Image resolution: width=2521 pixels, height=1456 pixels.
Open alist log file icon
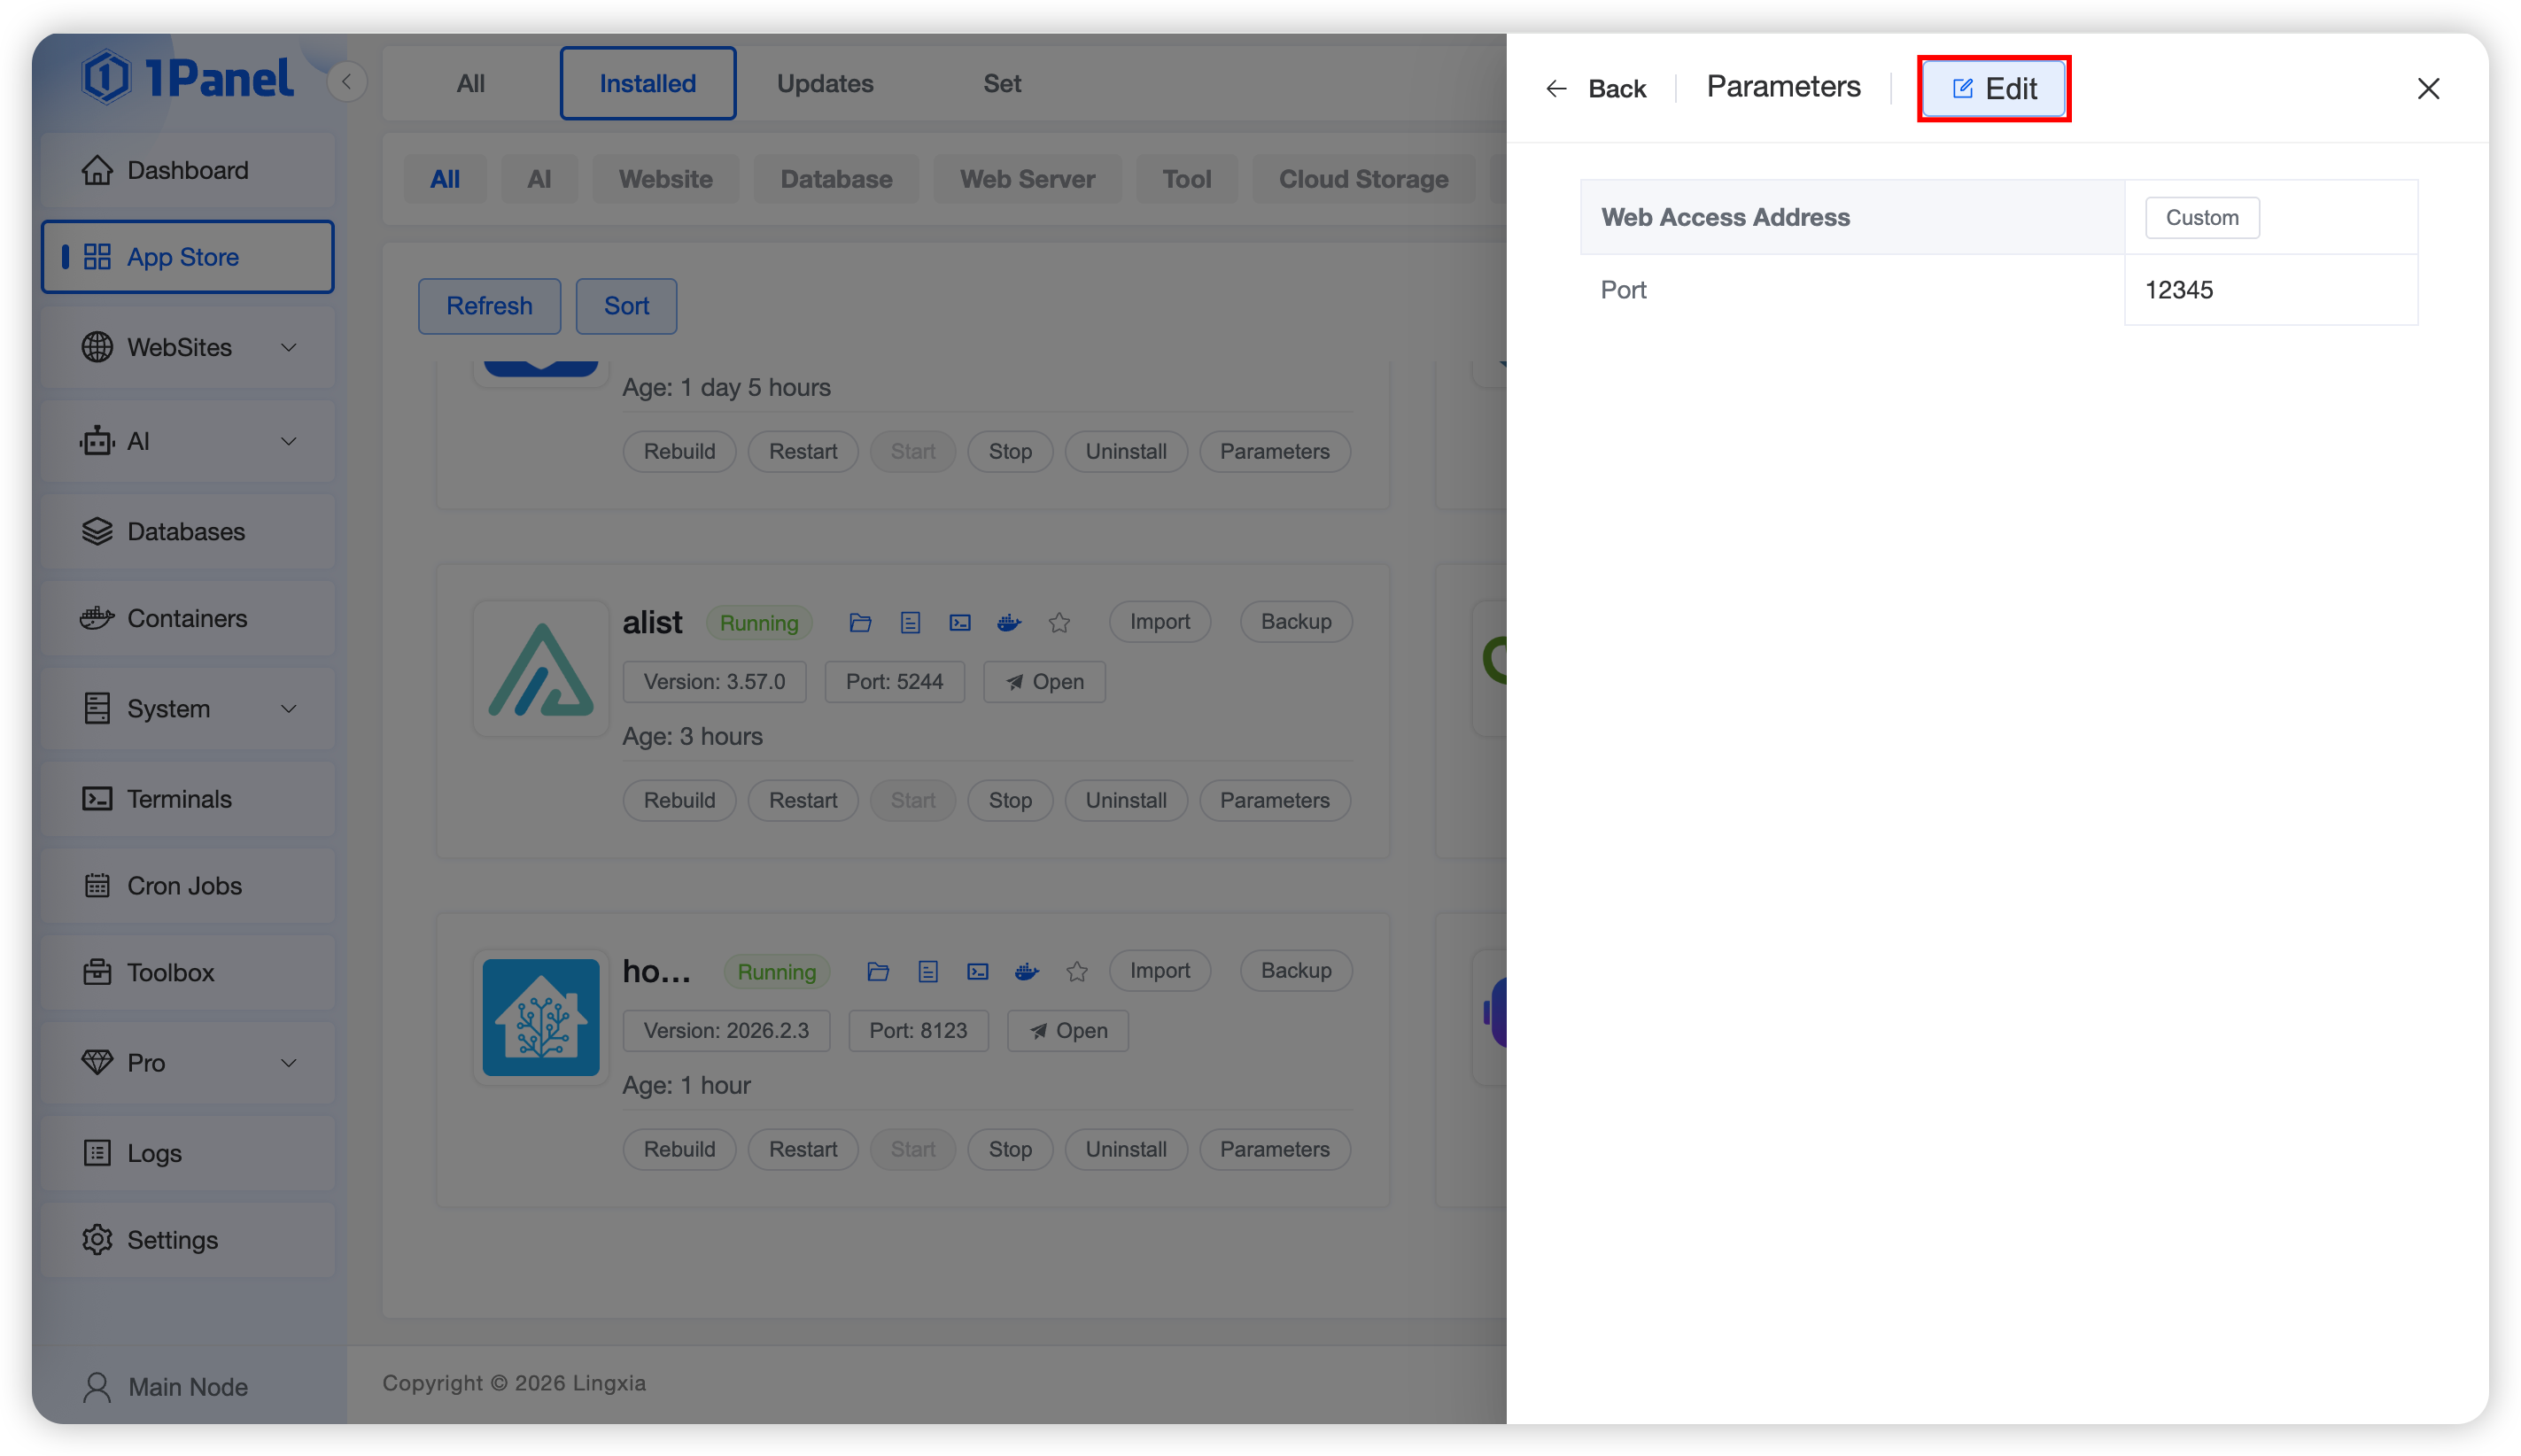(x=910, y=623)
